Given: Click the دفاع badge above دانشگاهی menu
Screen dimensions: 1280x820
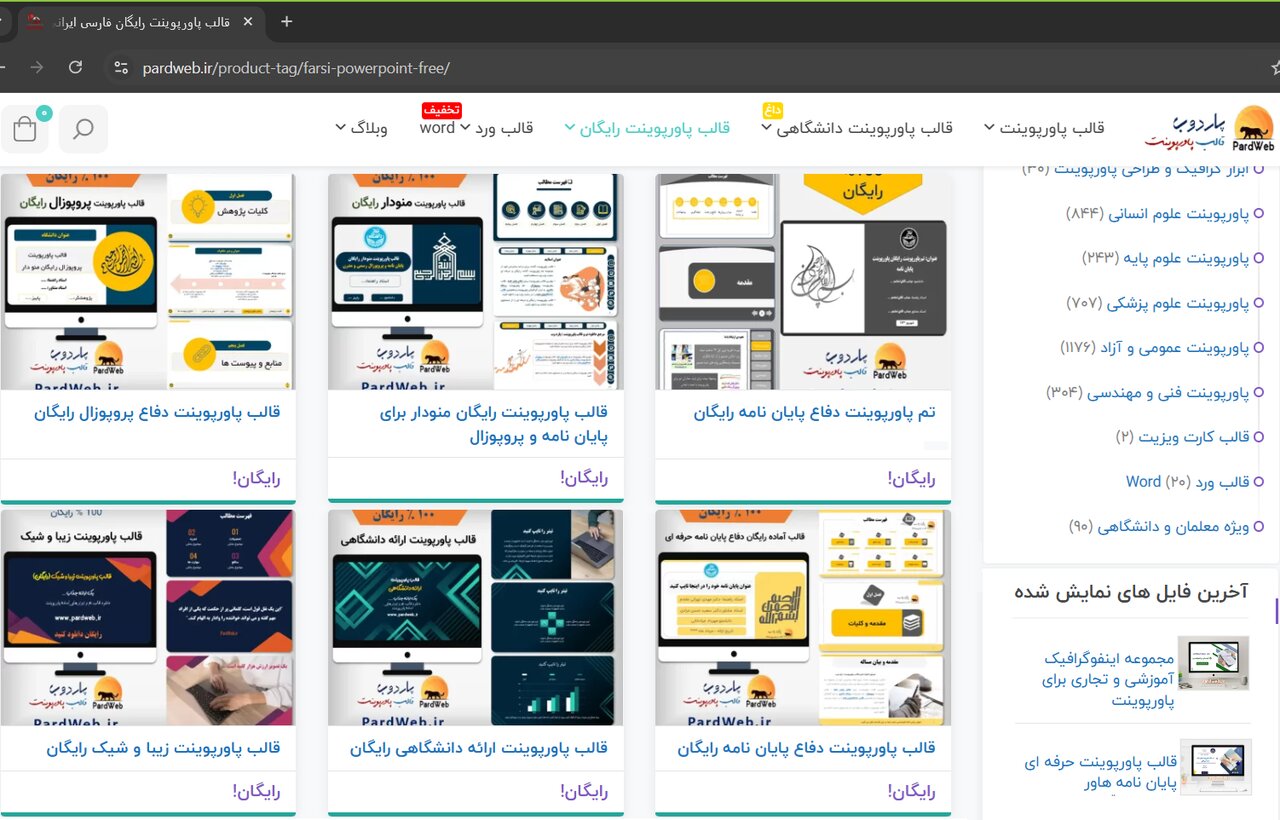Looking at the screenshot, I should click(x=771, y=110).
